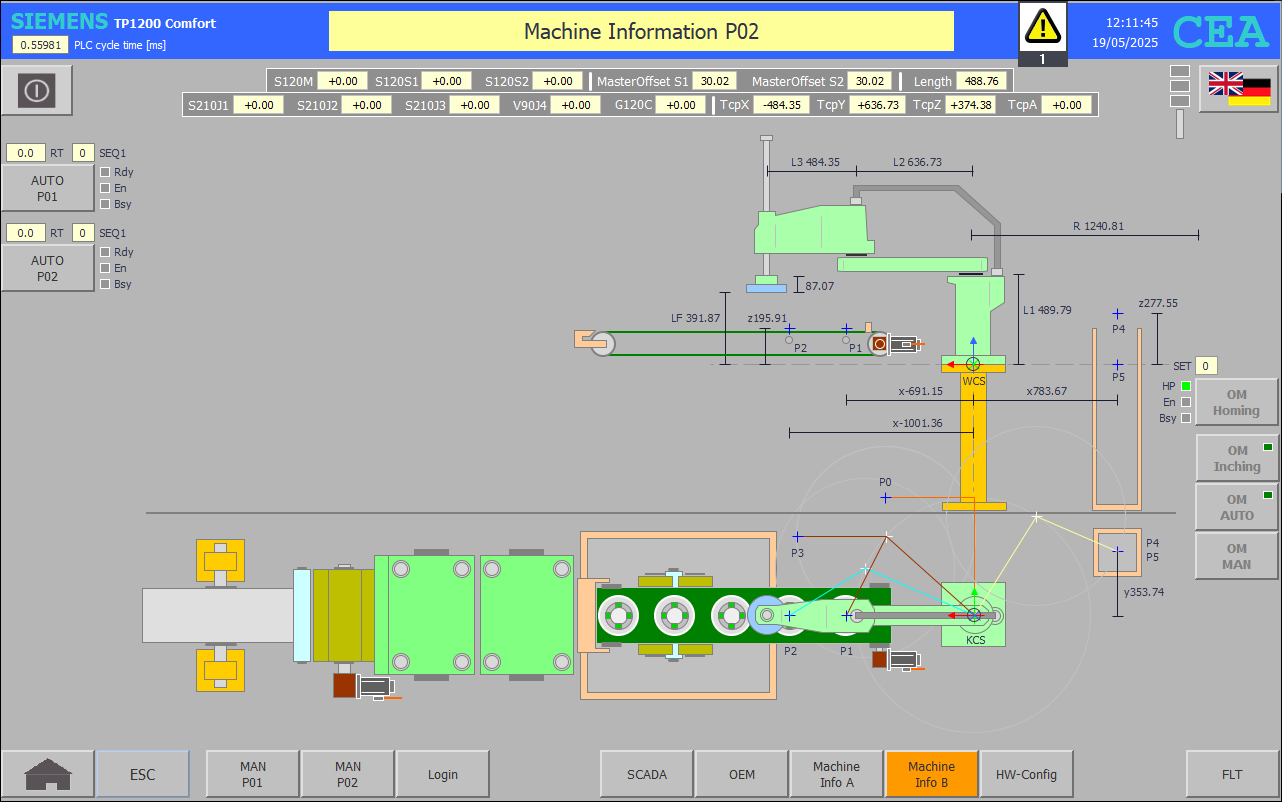Click the power standby icon button
Image resolution: width=1282 pixels, height=802 pixels.
36,90
